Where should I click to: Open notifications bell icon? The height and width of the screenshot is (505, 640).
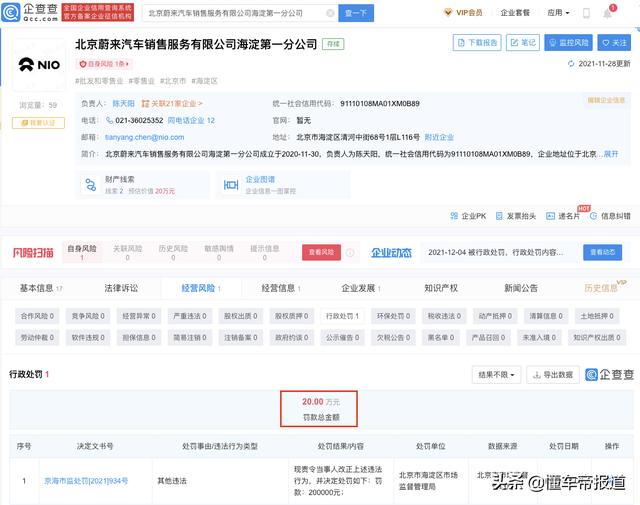pos(607,13)
